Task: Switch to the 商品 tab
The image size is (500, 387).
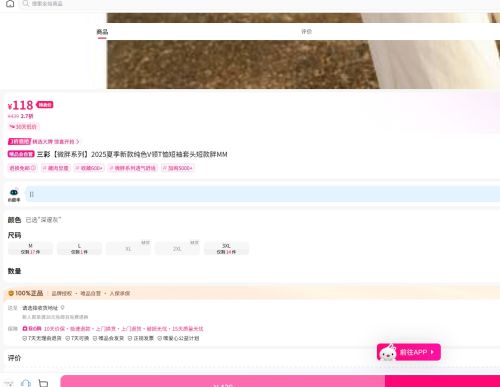Action: tap(102, 32)
